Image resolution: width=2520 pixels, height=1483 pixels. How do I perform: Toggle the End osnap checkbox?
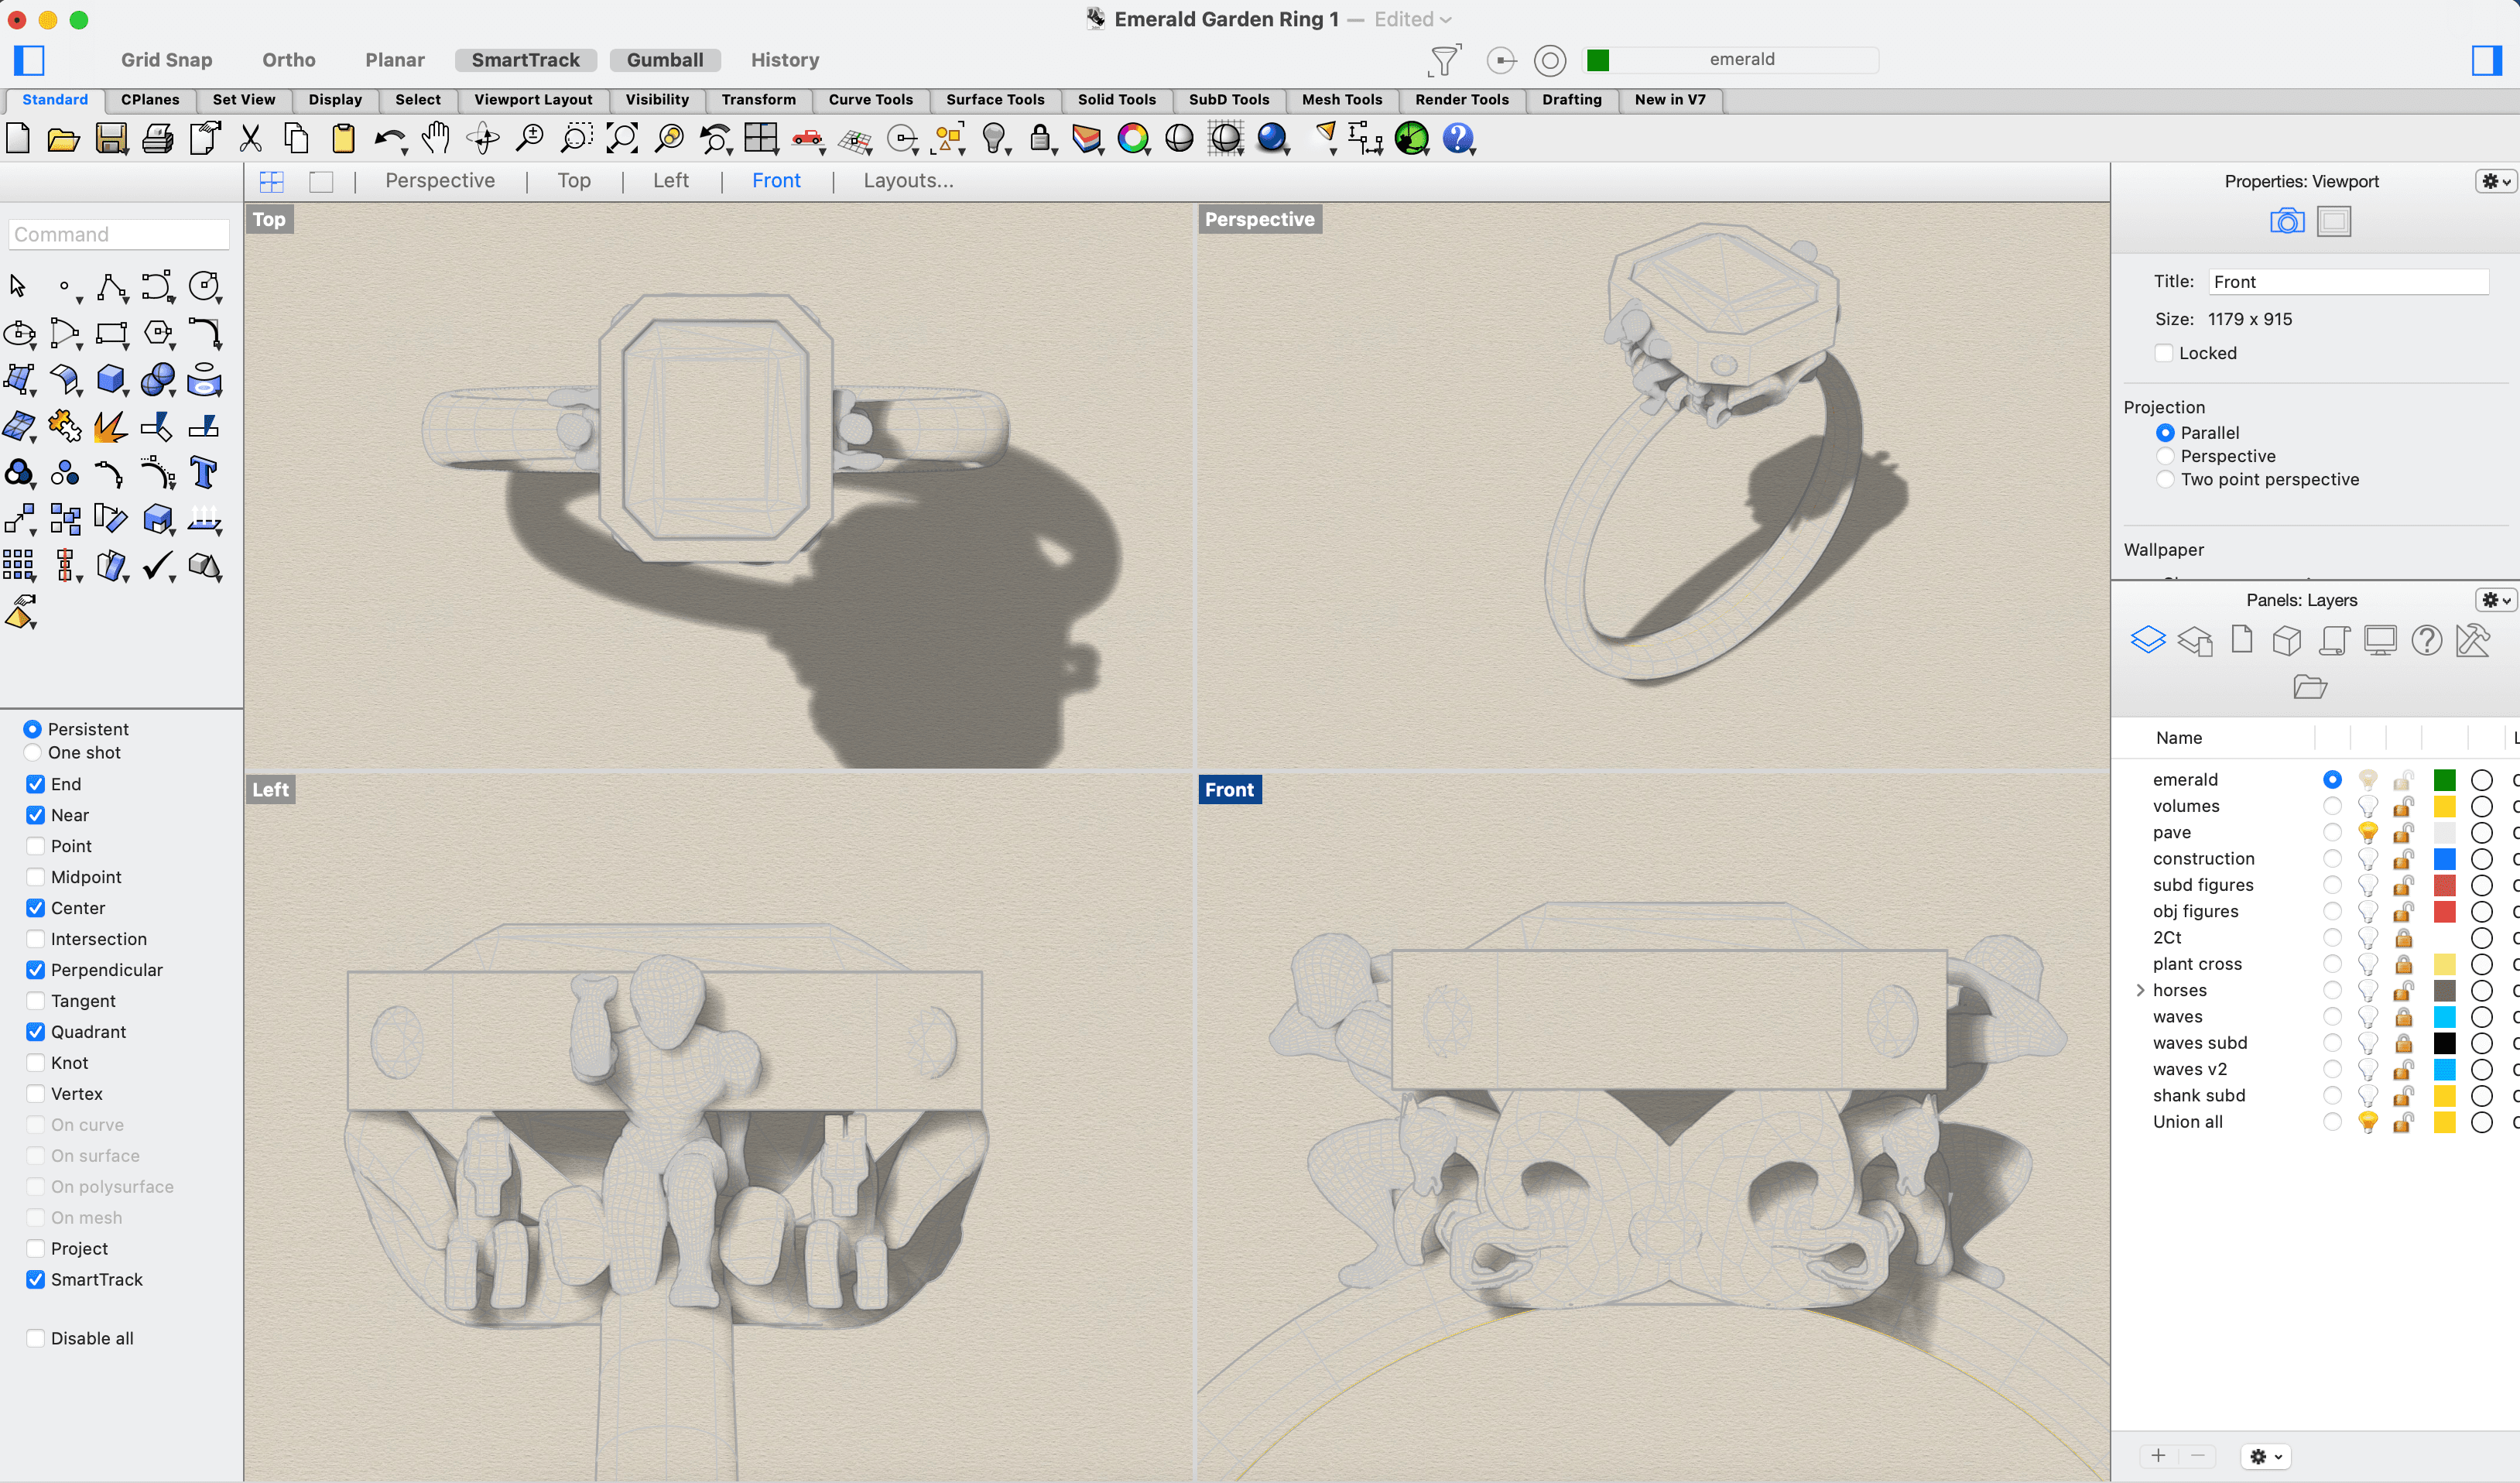coord(35,784)
